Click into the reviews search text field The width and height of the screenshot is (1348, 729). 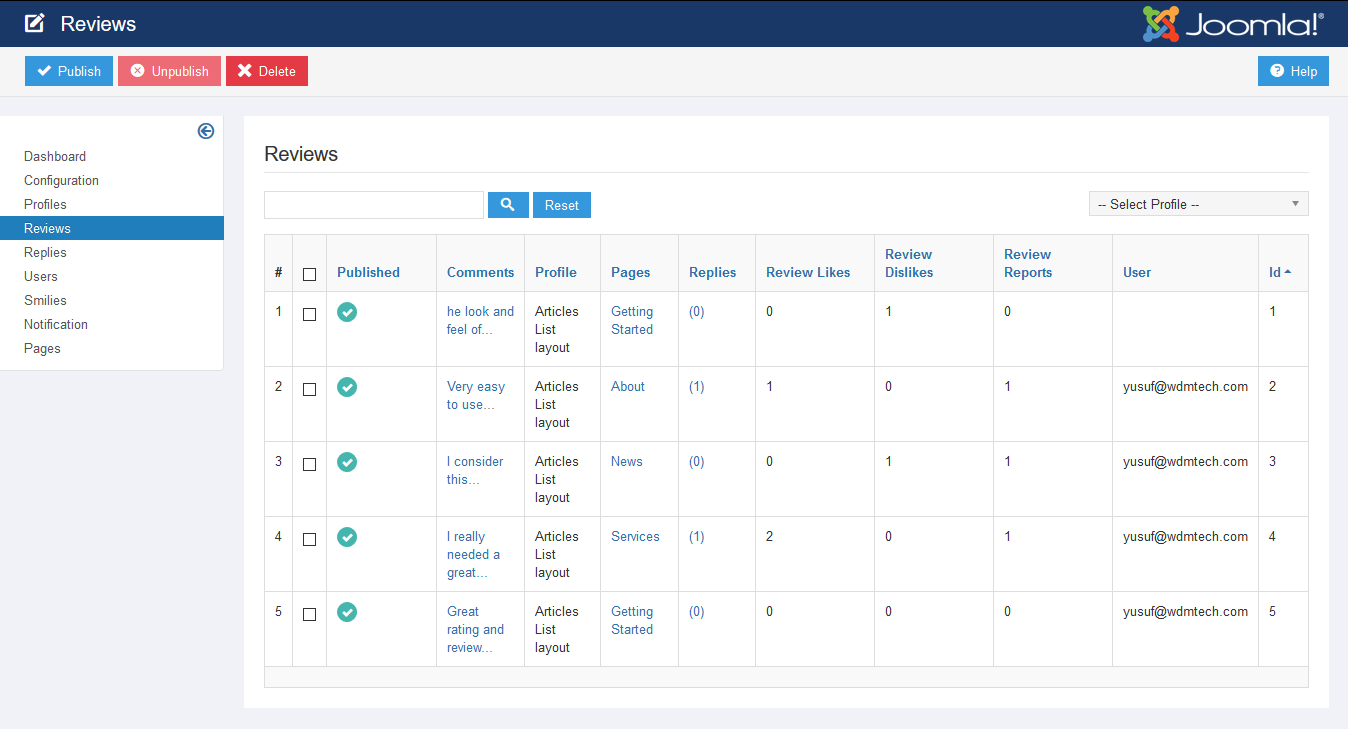point(374,205)
